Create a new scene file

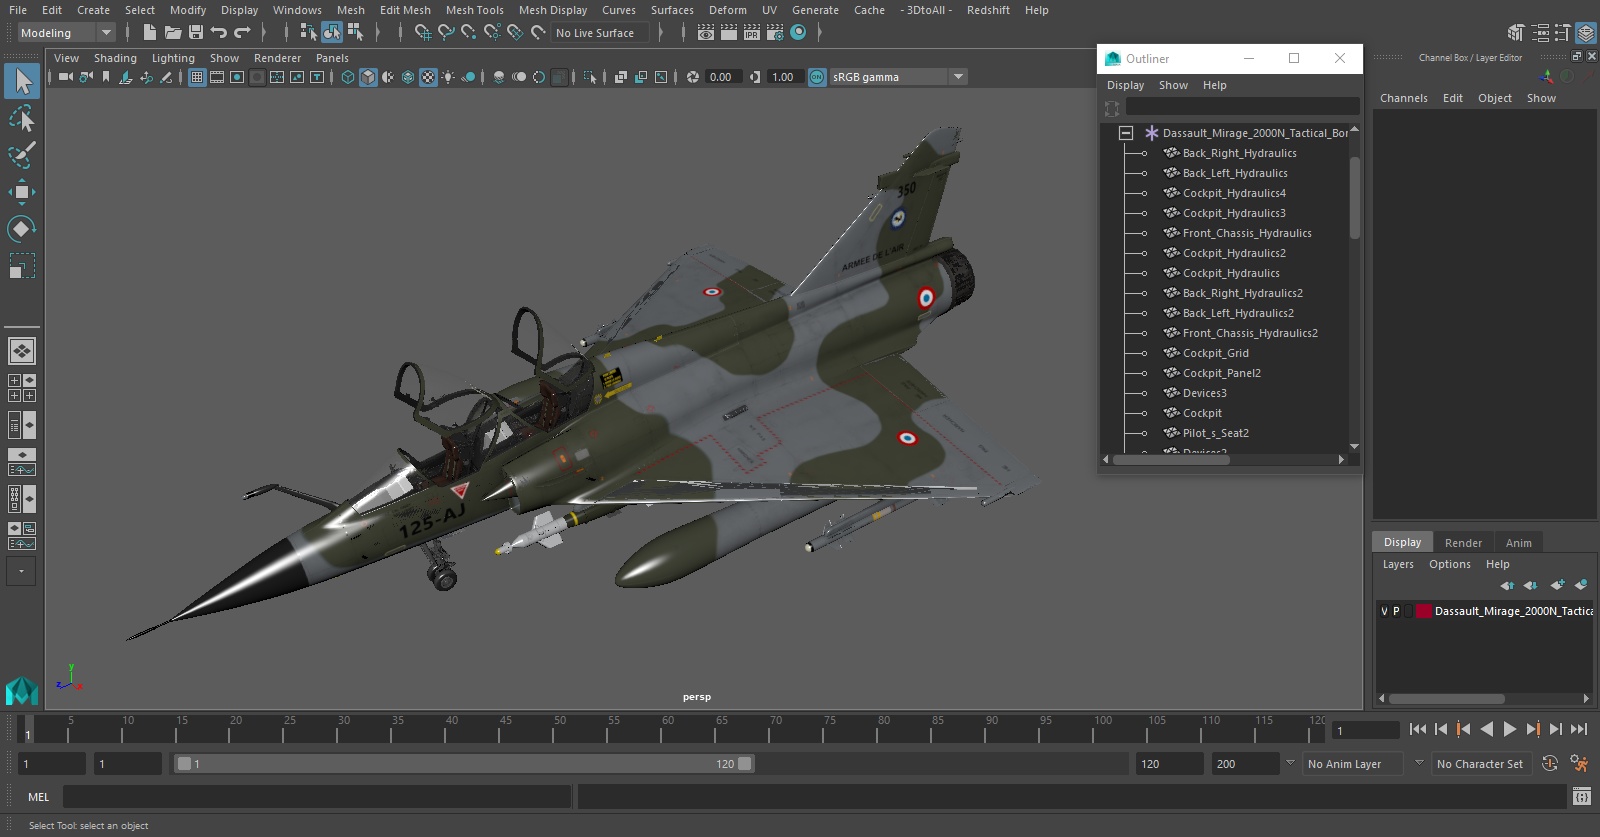click(149, 33)
